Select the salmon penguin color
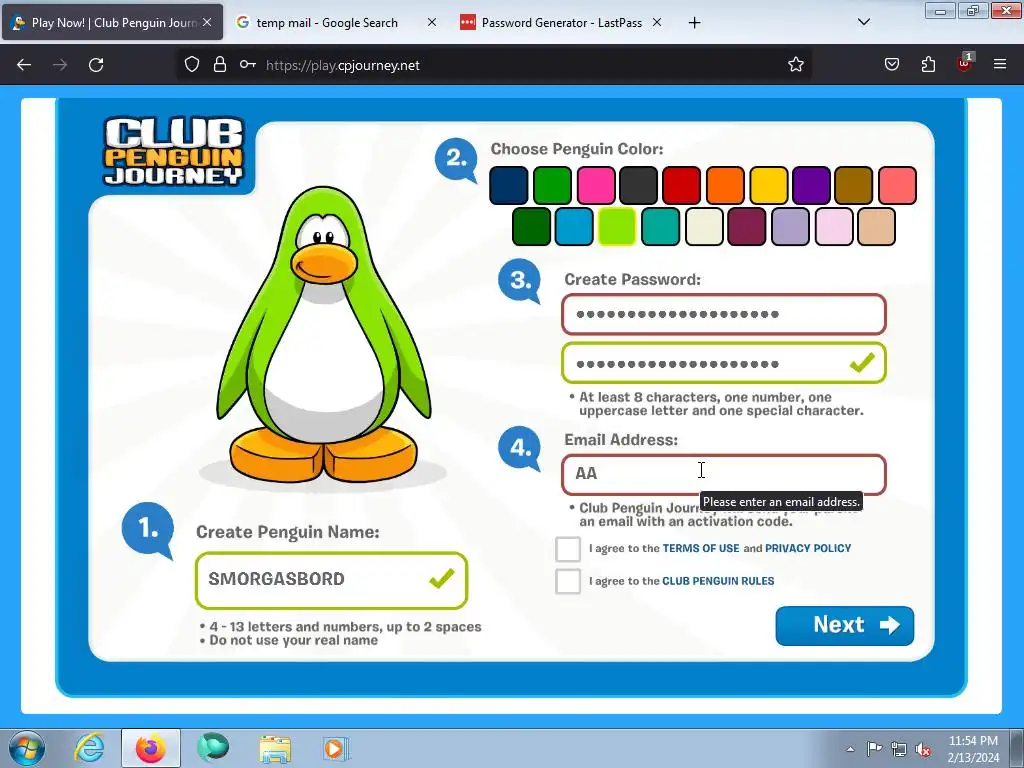 pyautogui.click(x=897, y=185)
